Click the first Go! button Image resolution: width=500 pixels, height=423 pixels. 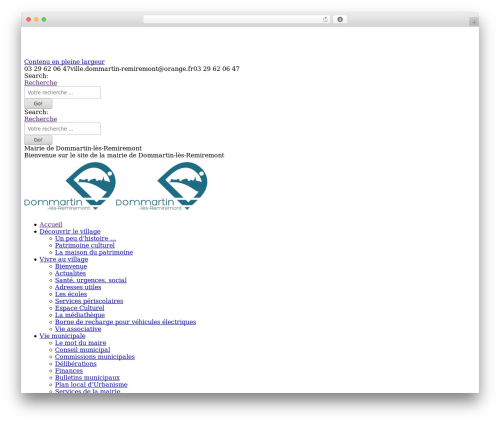coord(38,104)
